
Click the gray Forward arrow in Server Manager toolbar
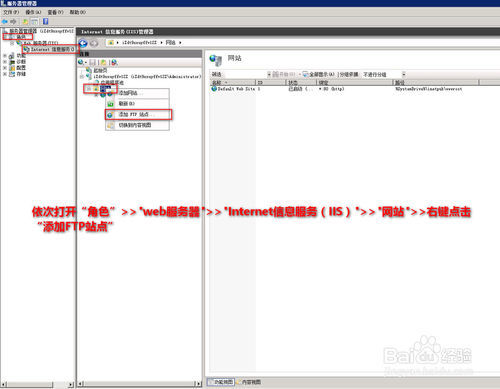click(x=13, y=22)
